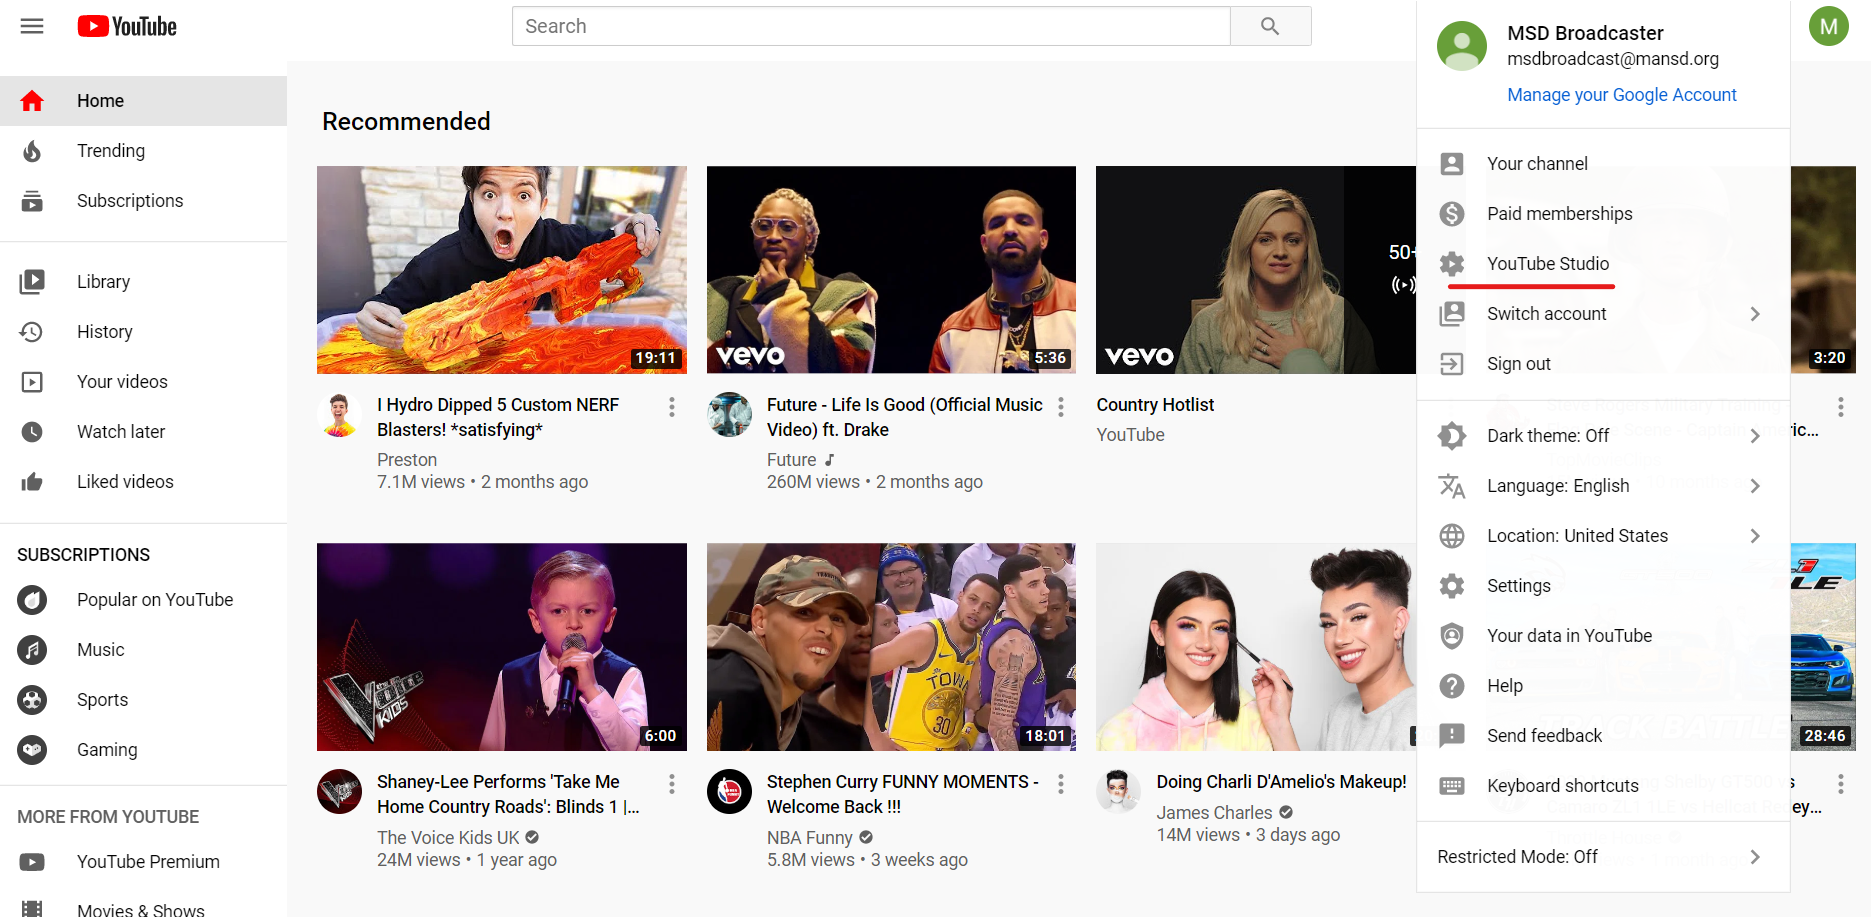This screenshot has height=917, width=1871.
Task: Select Your channel menu item
Action: (1603, 164)
